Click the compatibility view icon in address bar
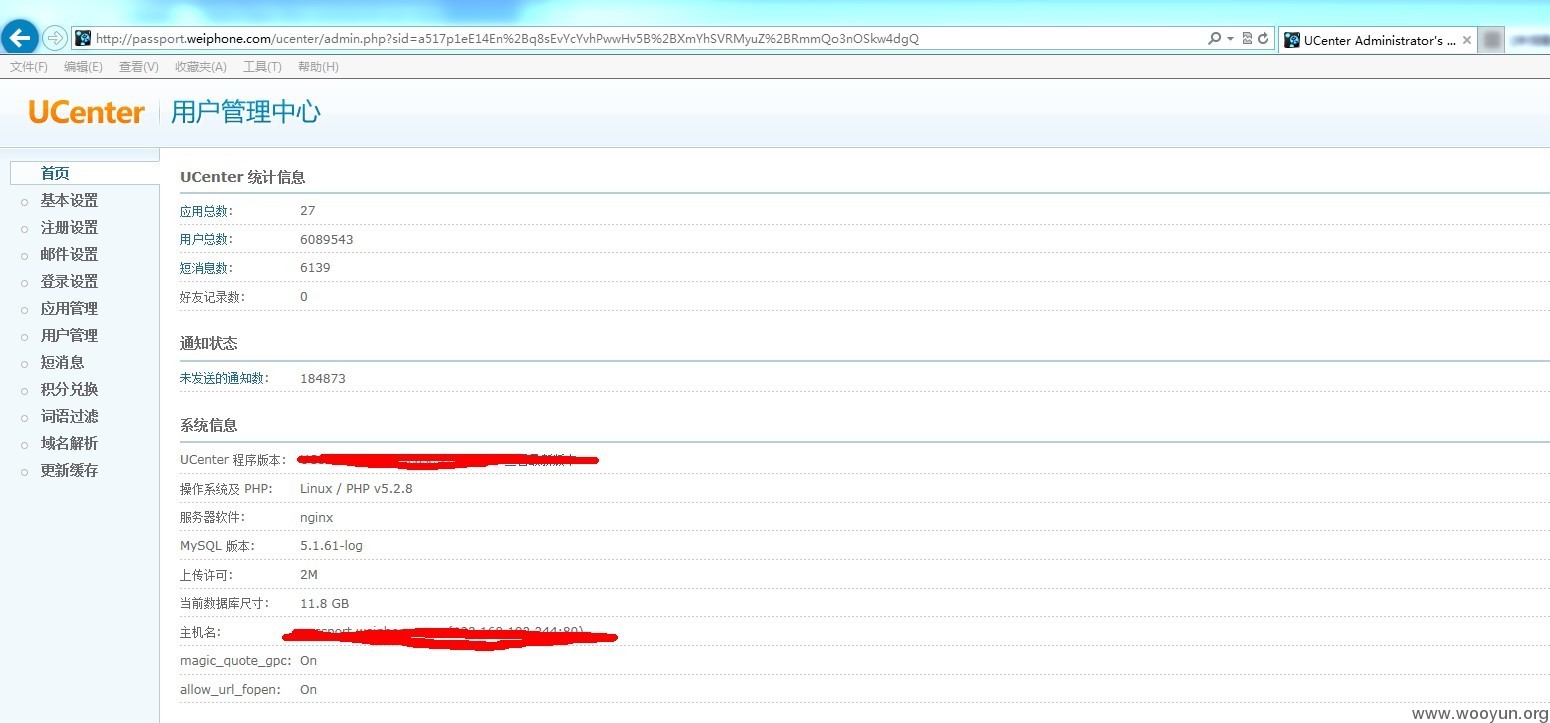Image resolution: width=1550 pixels, height=723 pixels. 1247,39
